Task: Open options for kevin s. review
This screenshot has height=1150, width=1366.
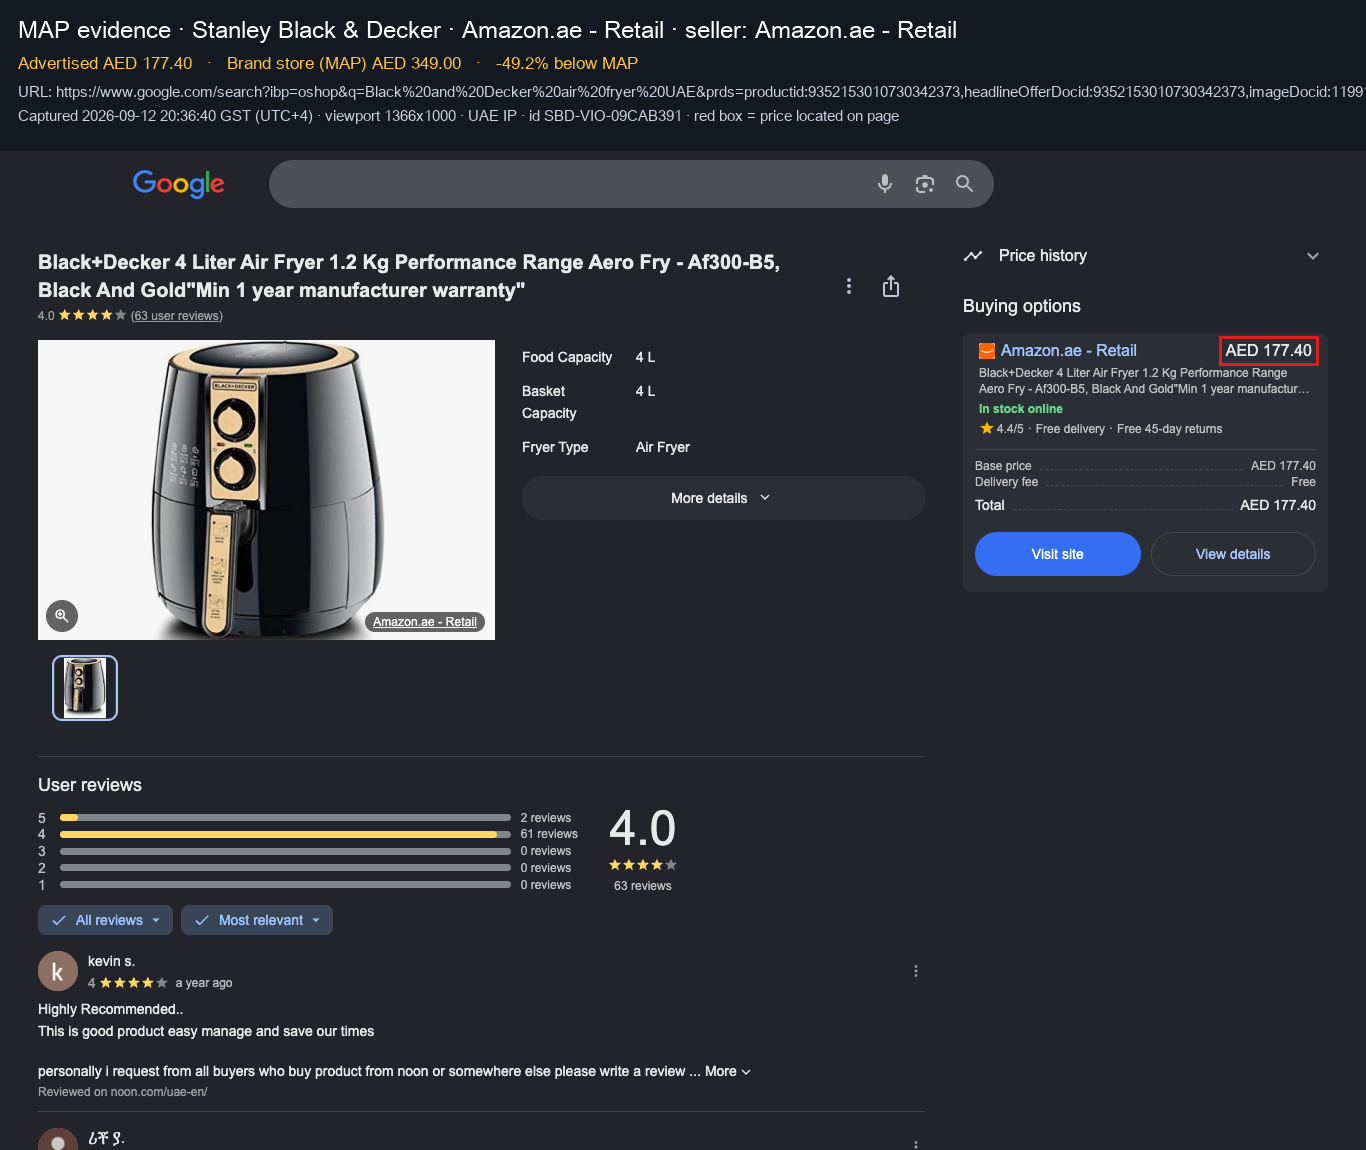Action: click(916, 971)
